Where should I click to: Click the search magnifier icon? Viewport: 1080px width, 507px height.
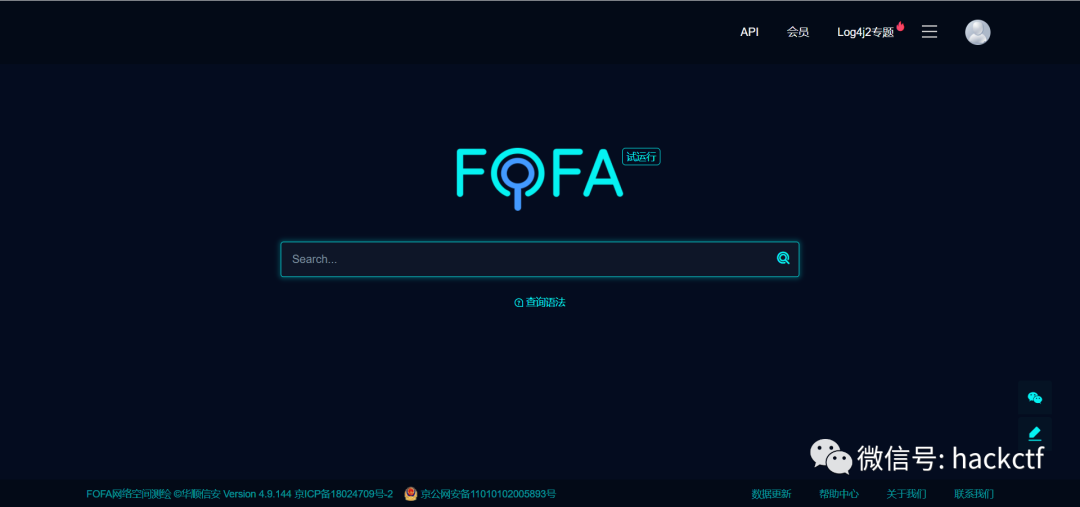pyautogui.click(x=783, y=258)
